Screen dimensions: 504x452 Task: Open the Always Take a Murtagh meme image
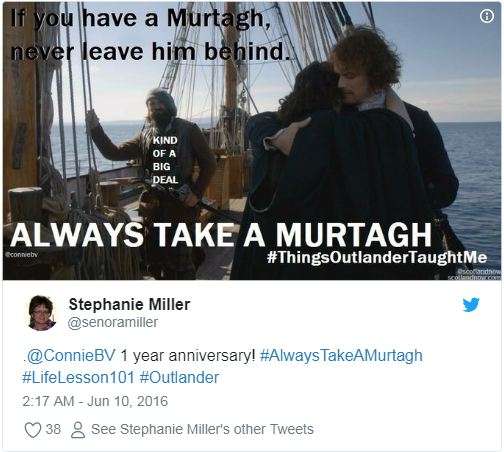tap(252, 141)
